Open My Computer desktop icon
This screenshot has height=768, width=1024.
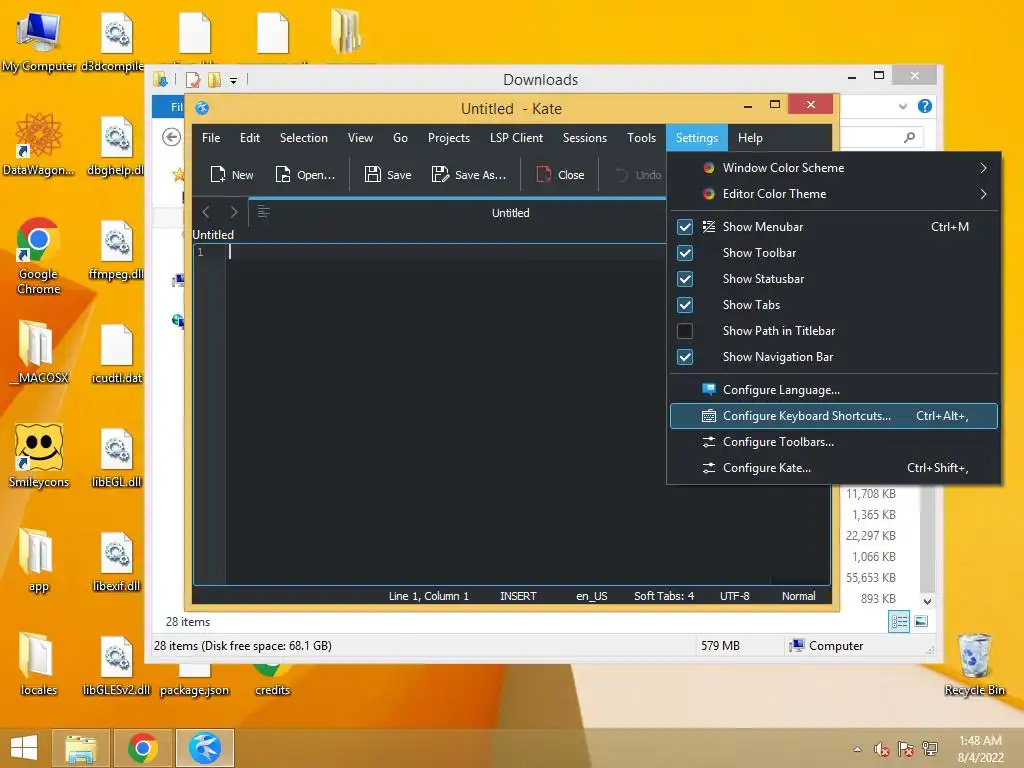pyautogui.click(x=39, y=39)
